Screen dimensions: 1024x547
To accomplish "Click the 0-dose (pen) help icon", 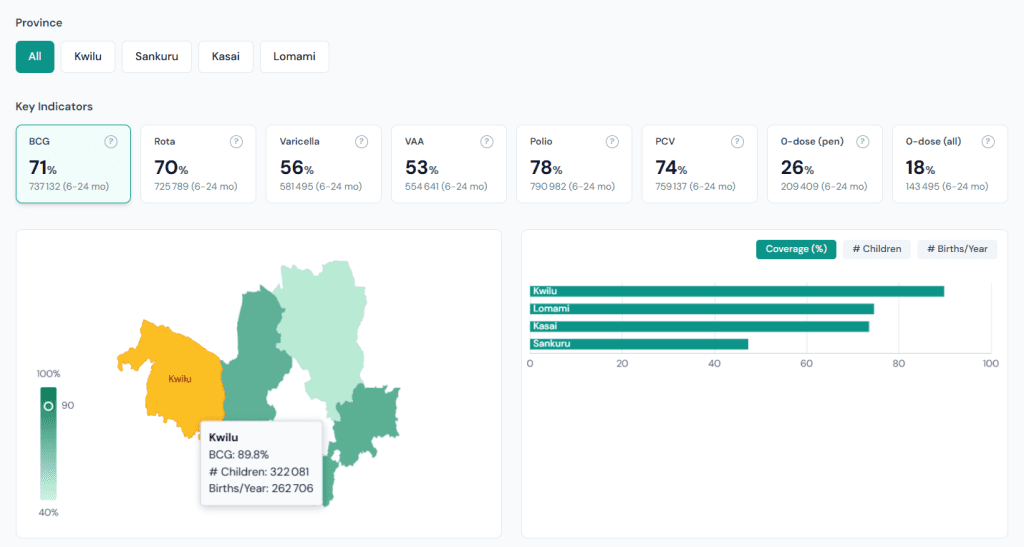I will coord(862,142).
